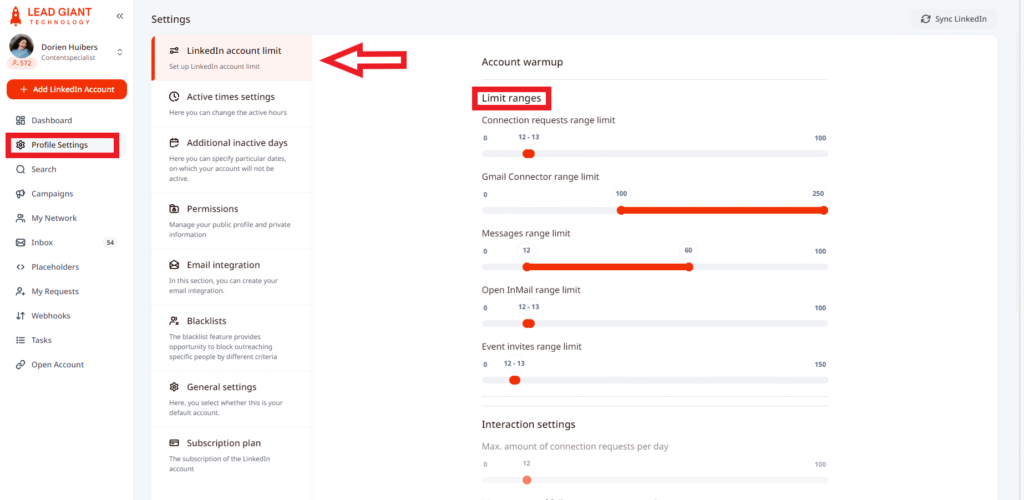The image size is (1024, 500).
Task: Click the Campaigns megaphone icon
Action: coord(21,194)
